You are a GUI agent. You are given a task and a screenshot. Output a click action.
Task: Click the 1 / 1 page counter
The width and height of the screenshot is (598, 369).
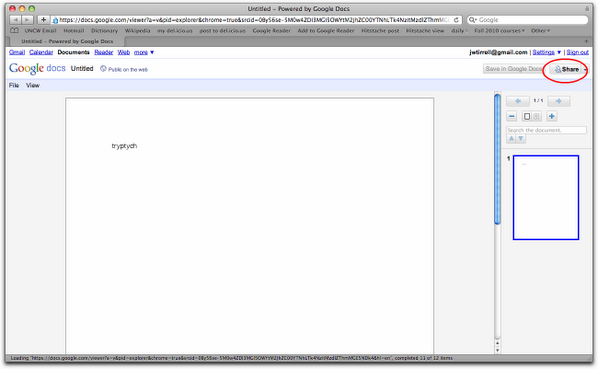click(x=538, y=101)
